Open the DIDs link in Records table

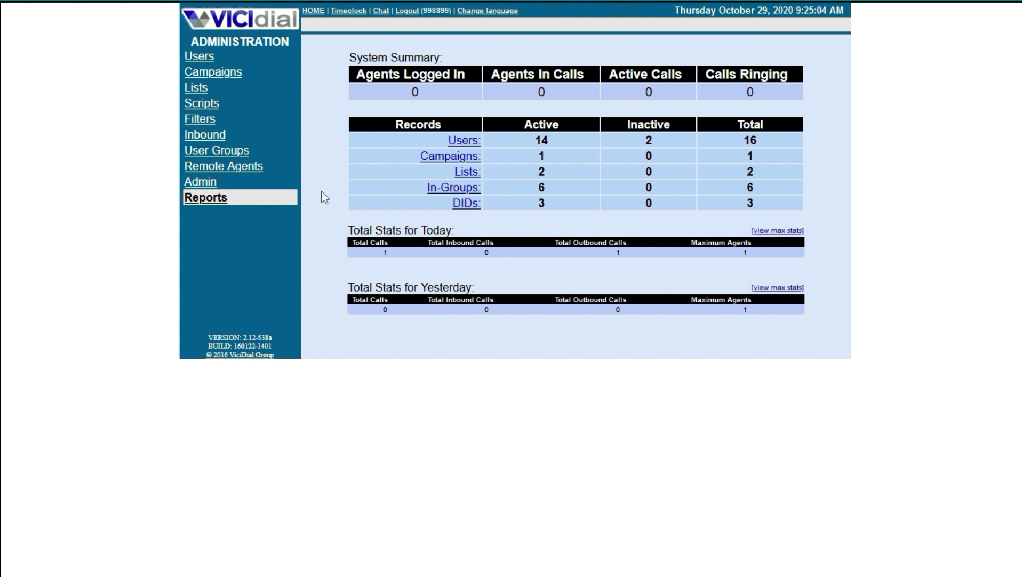coord(465,203)
